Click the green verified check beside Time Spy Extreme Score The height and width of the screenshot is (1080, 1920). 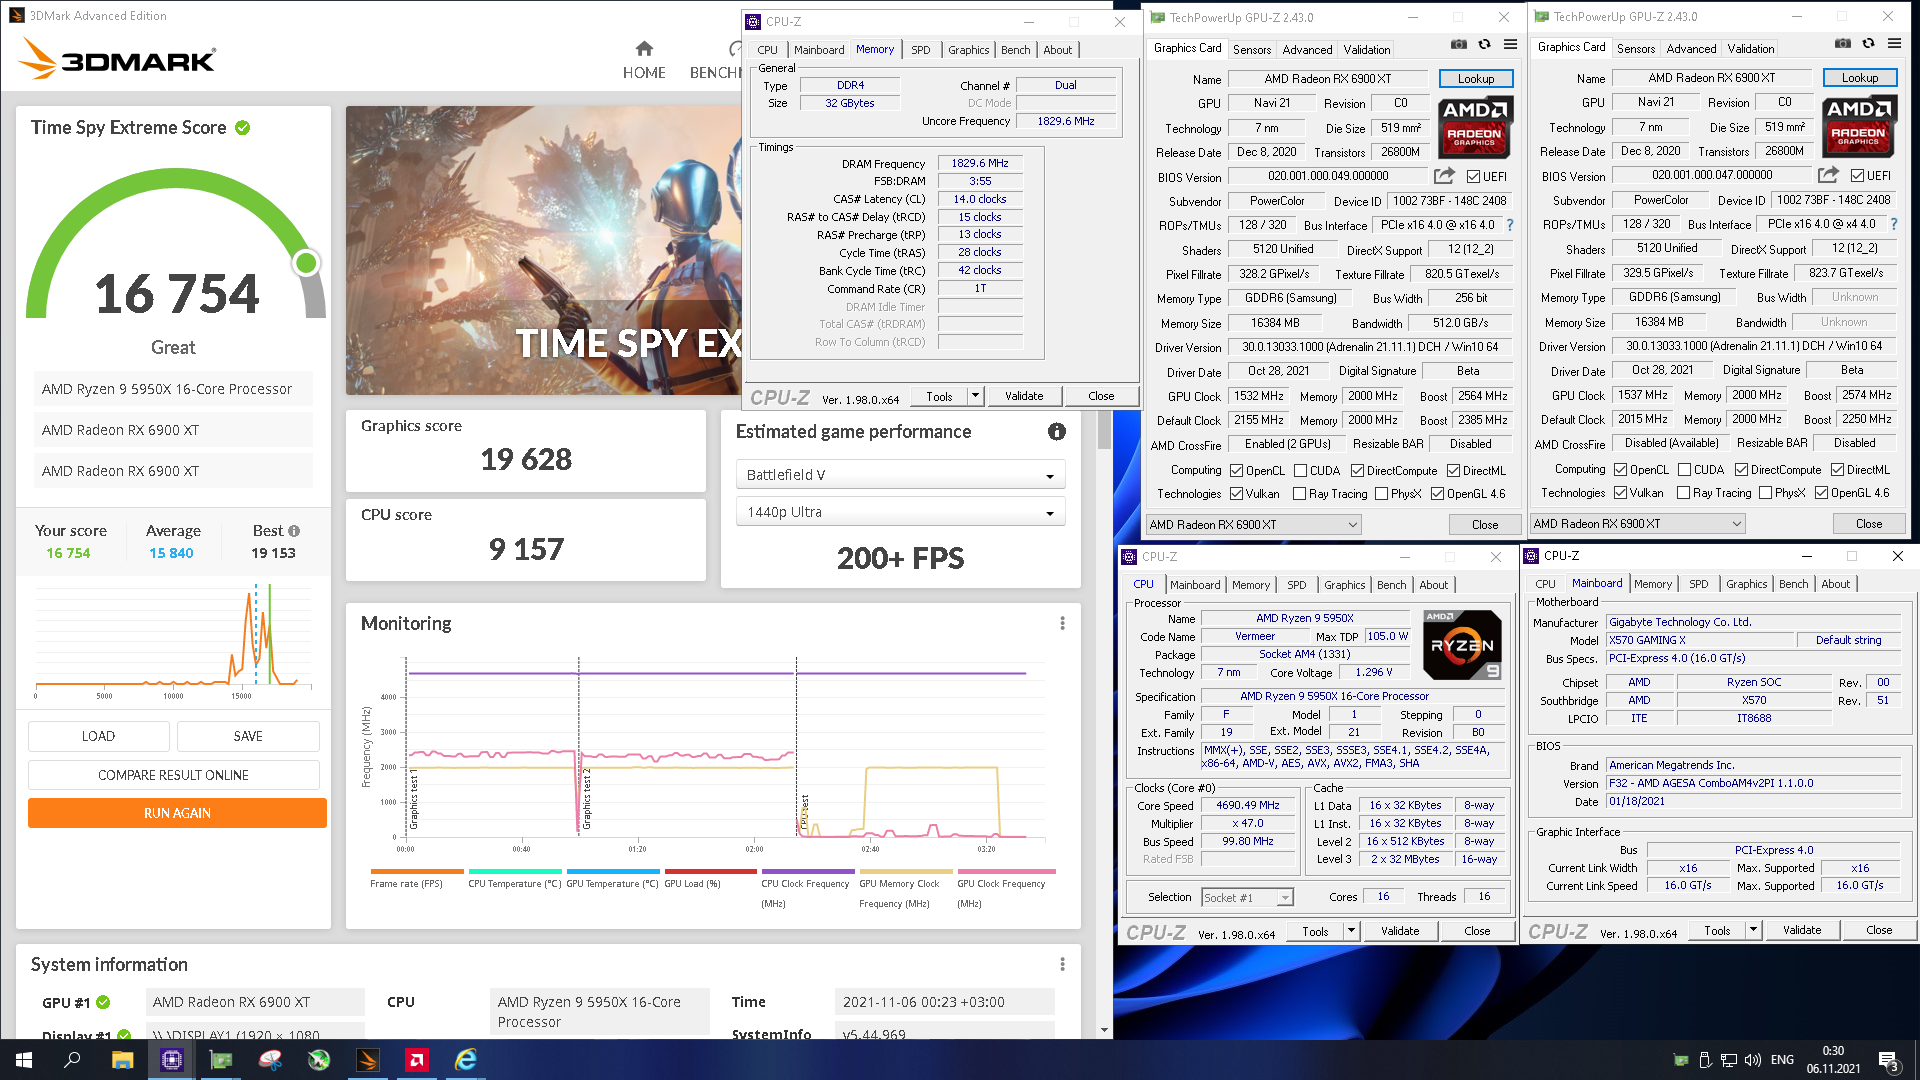pyautogui.click(x=242, y=128)
